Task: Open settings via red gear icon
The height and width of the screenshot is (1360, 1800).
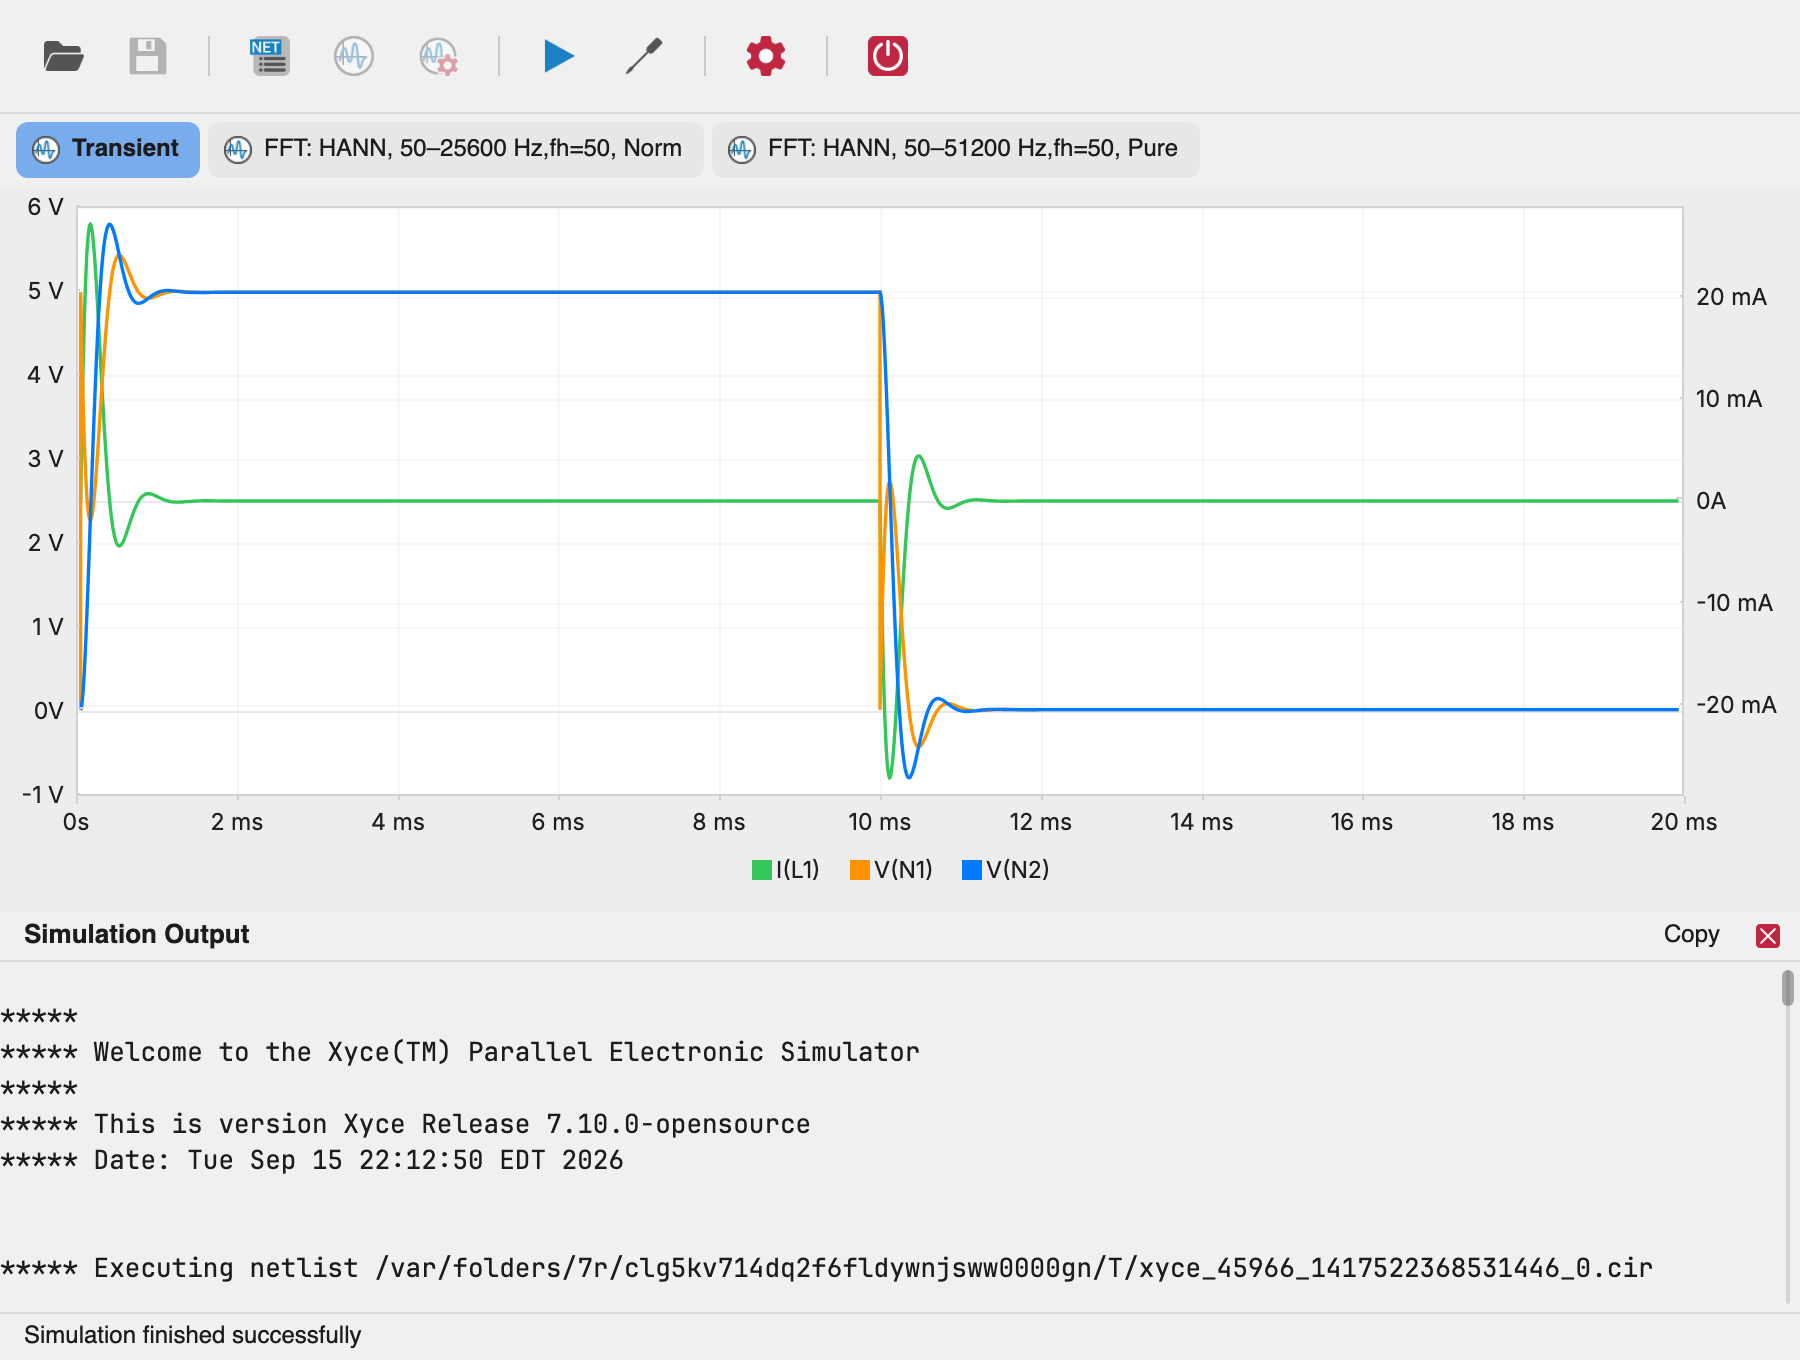Action: (x=766, y=56)
